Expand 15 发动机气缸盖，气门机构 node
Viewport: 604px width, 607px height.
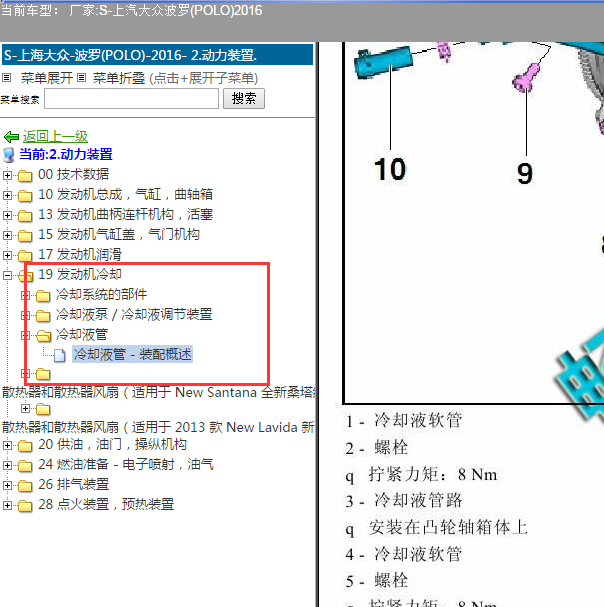[7, 235]
